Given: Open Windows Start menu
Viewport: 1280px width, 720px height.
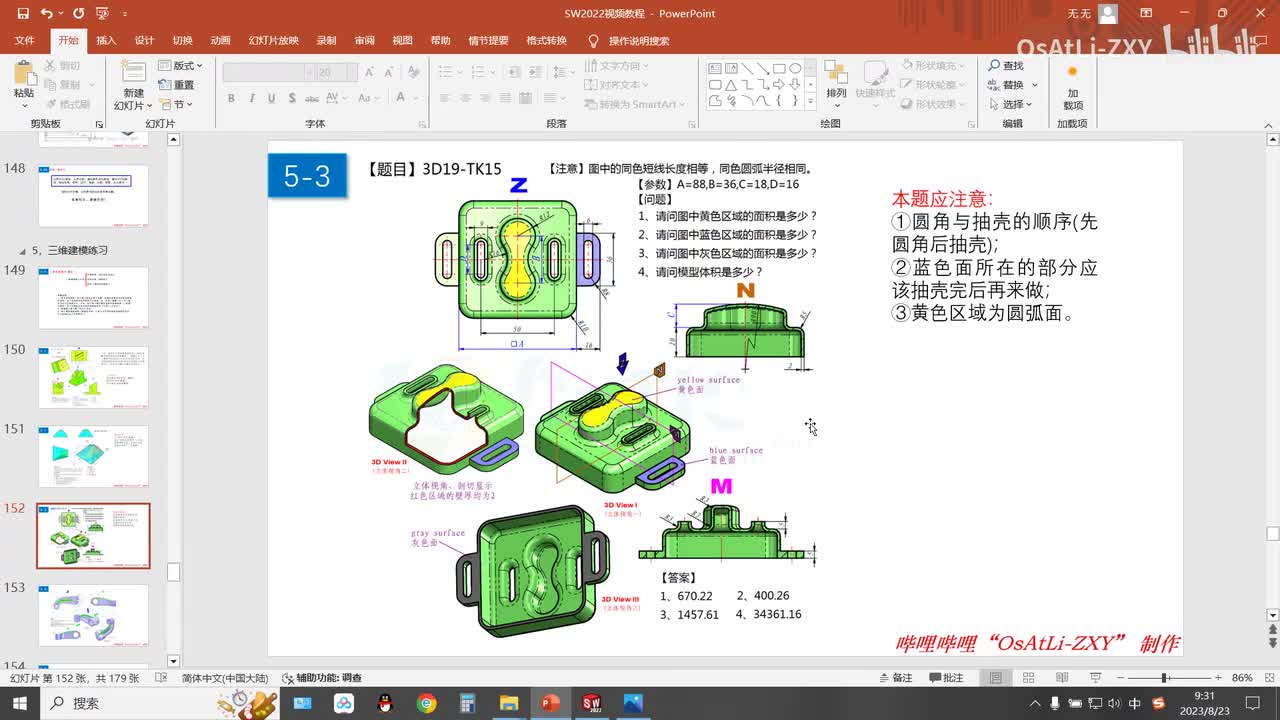Looking at the screenshot, I should coord(20,703).
